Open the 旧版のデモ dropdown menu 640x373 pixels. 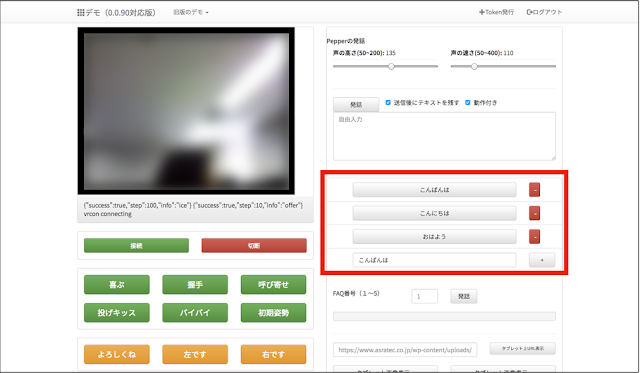(191, 13)
